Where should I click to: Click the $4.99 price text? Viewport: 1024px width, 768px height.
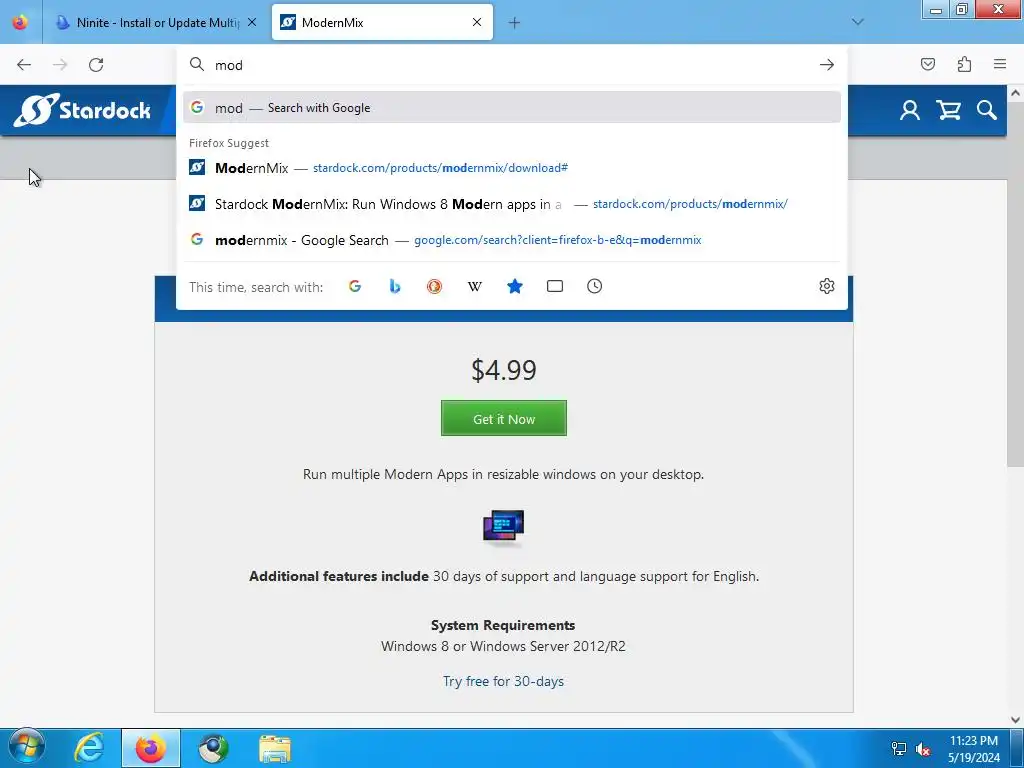(504, 370)
